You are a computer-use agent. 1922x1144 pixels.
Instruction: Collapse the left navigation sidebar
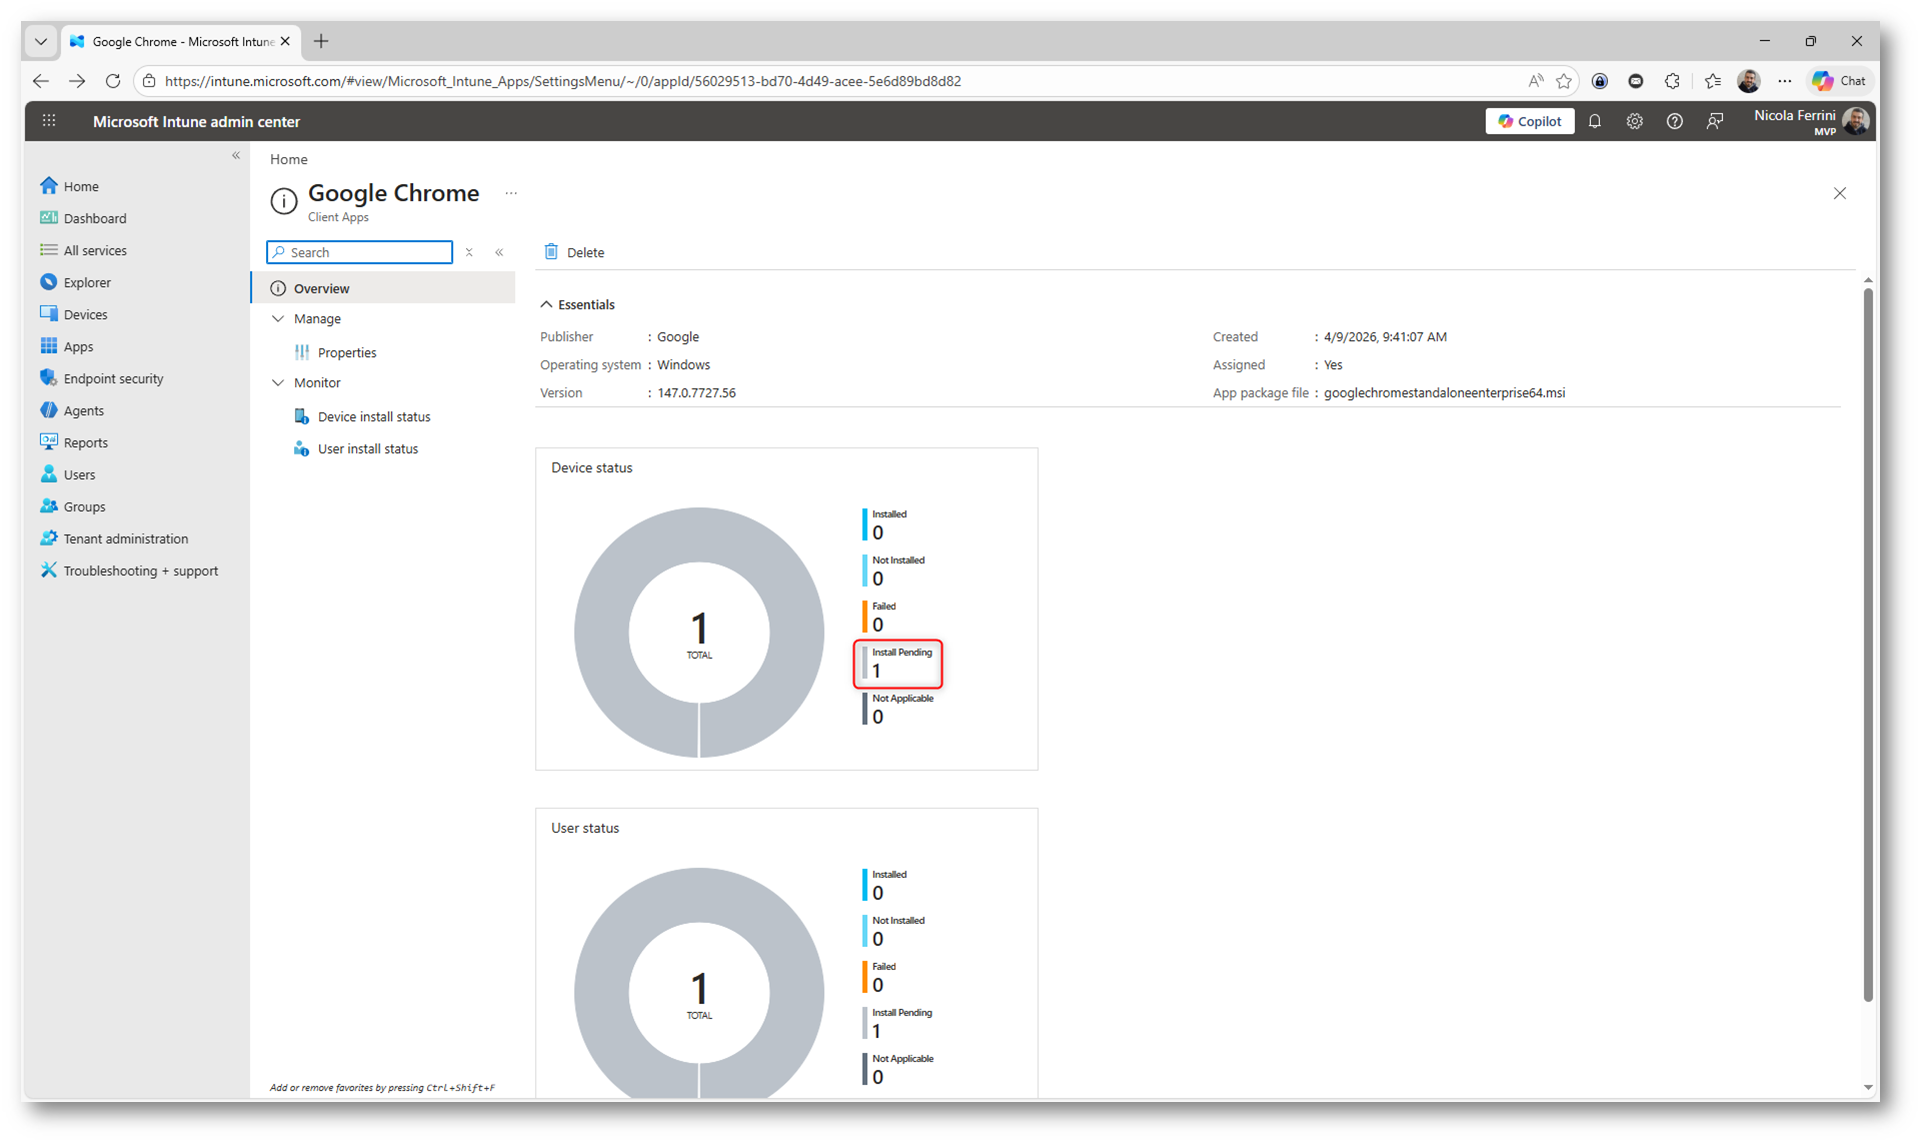(236, 155)
